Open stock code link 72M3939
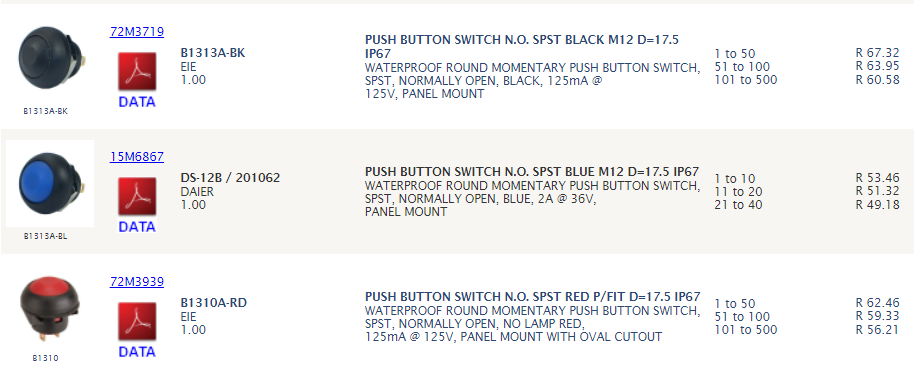Screen dimensions: 914x379 click(x=137, y=282)
